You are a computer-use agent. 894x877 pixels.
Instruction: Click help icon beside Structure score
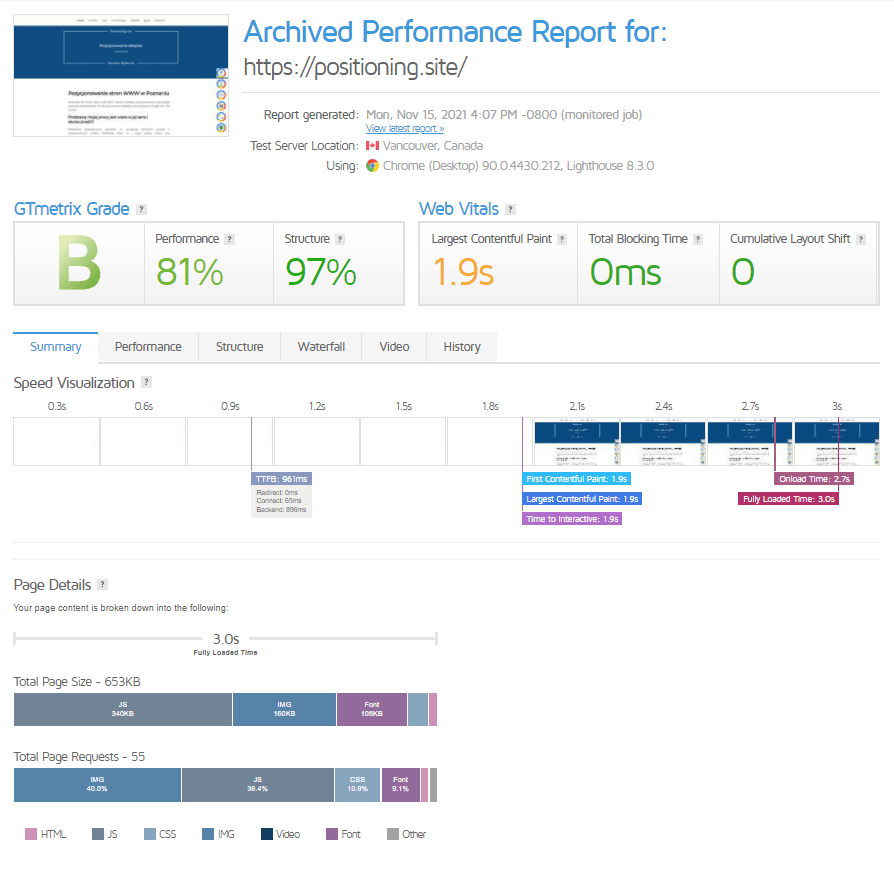(340, 239)
